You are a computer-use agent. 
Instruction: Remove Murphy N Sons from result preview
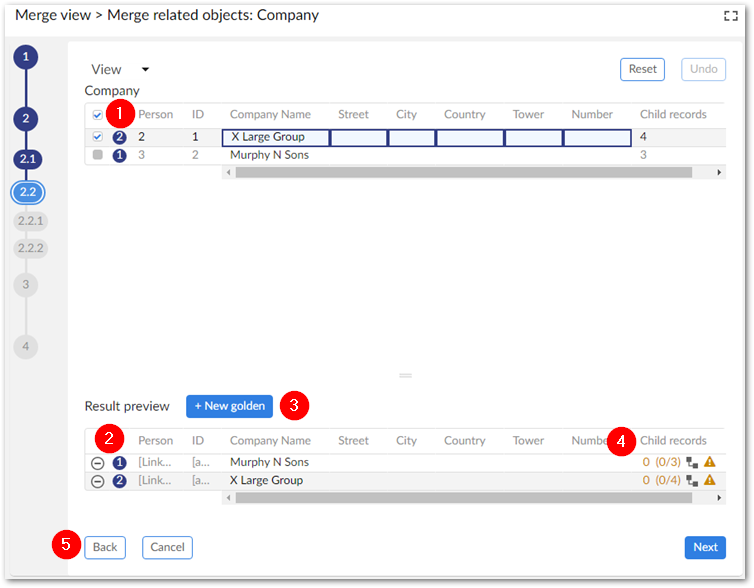coord(97,462)
